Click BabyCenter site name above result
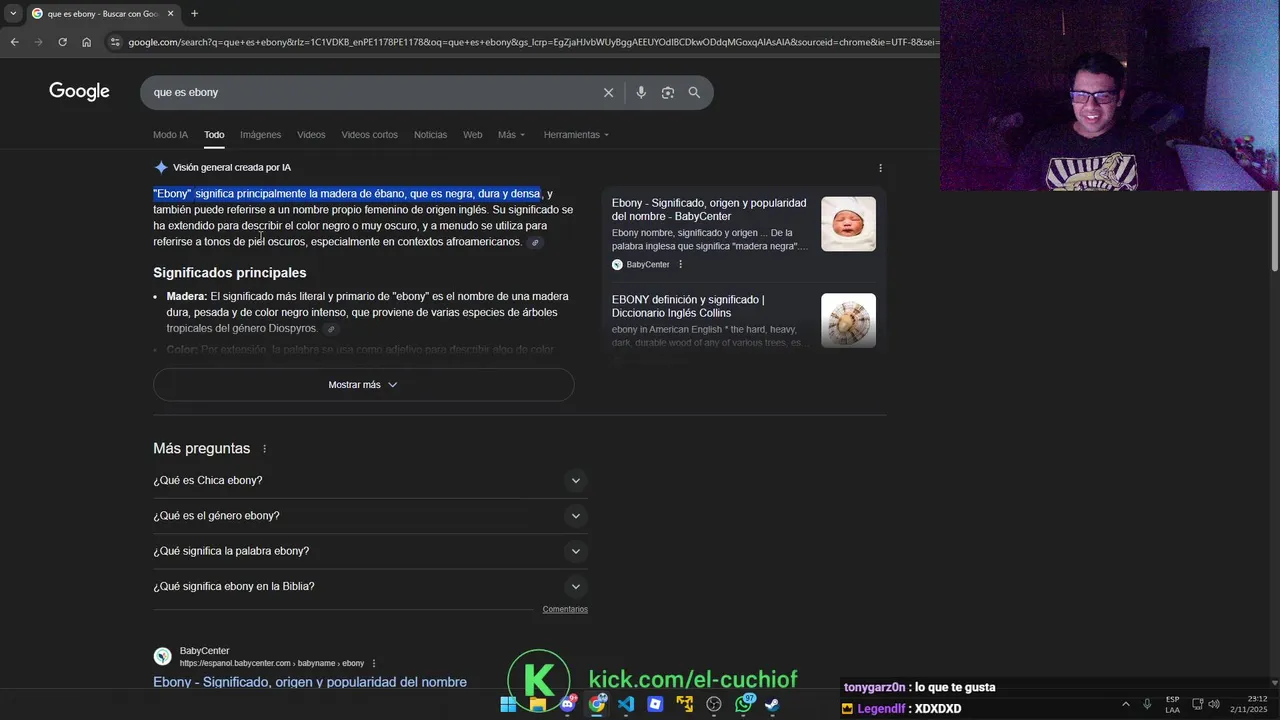1280x720 pixels. (204, 651)
